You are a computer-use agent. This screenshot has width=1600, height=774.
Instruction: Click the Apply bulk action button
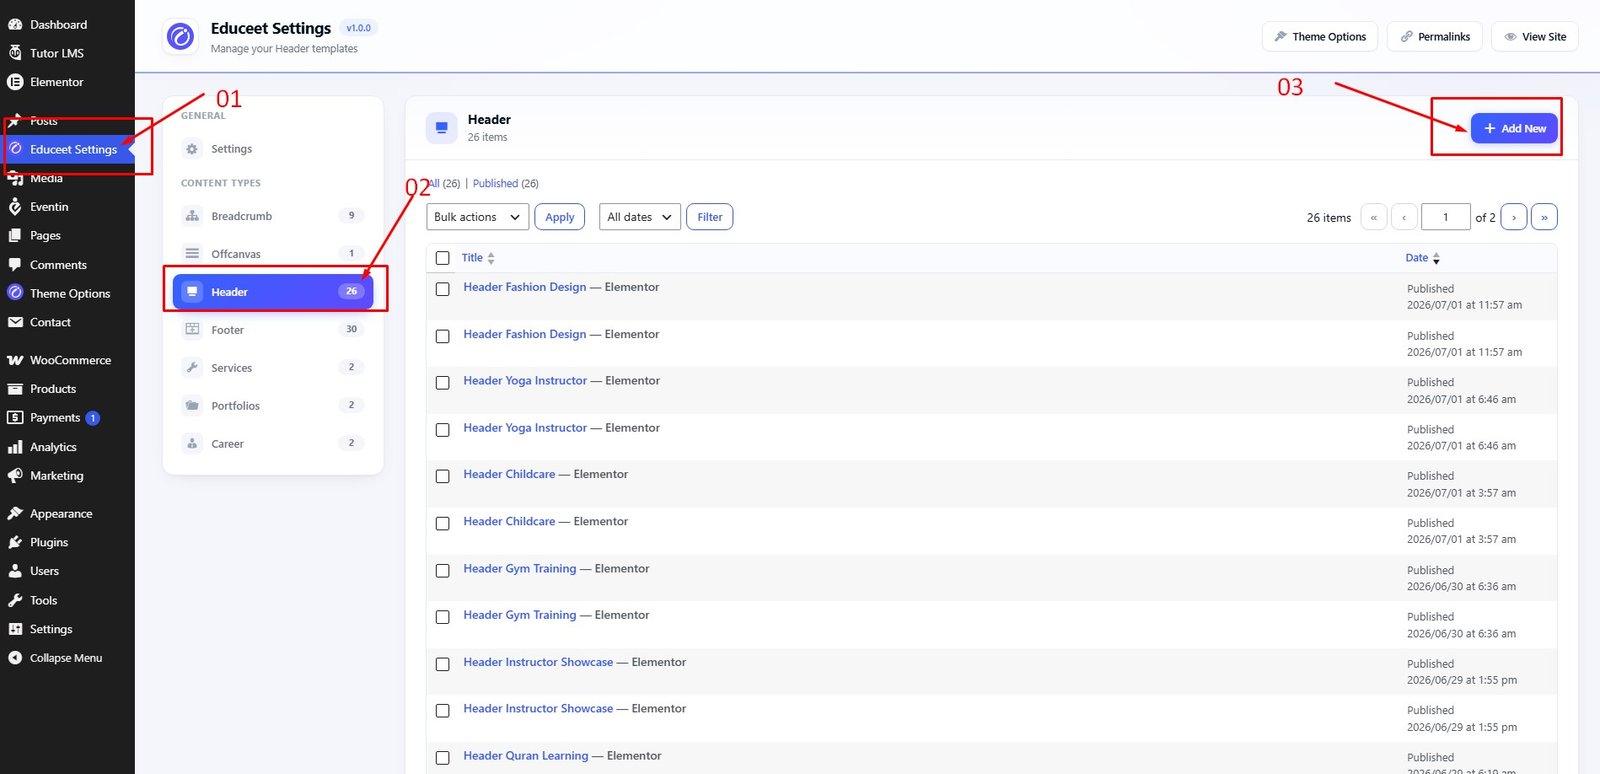[560, 217]
